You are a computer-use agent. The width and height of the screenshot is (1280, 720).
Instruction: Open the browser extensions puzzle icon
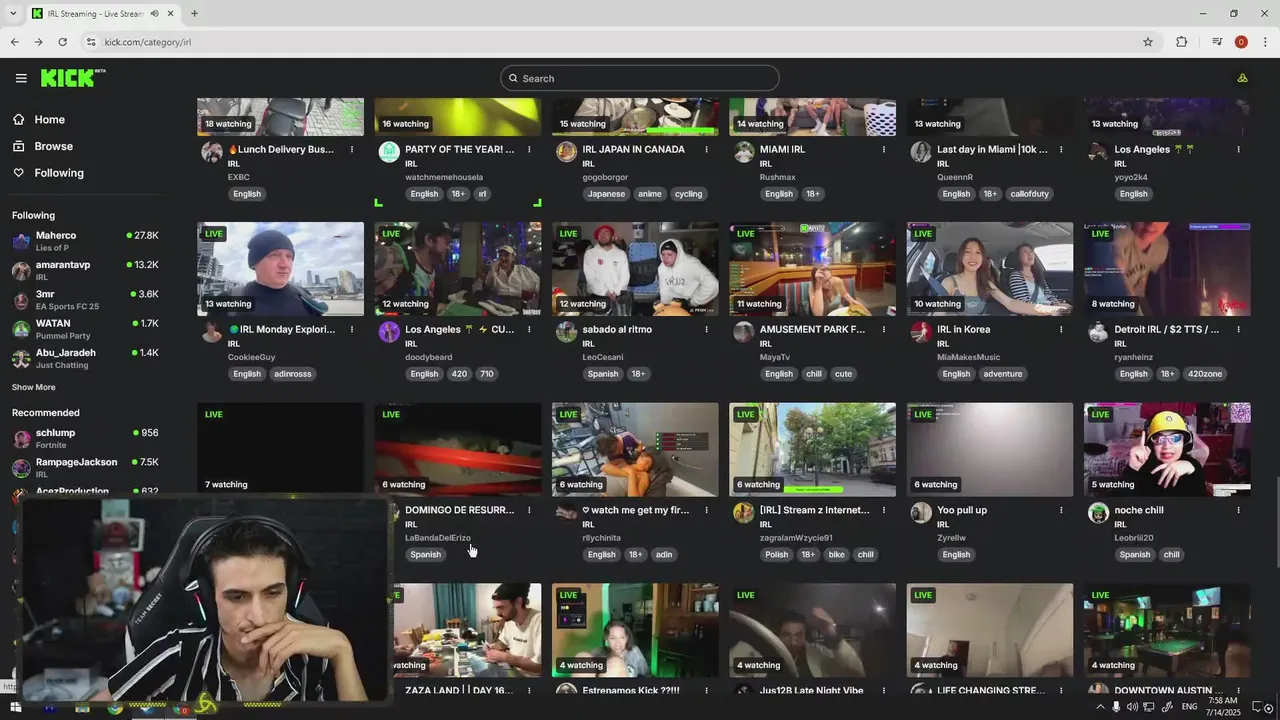coord(1182,42)
